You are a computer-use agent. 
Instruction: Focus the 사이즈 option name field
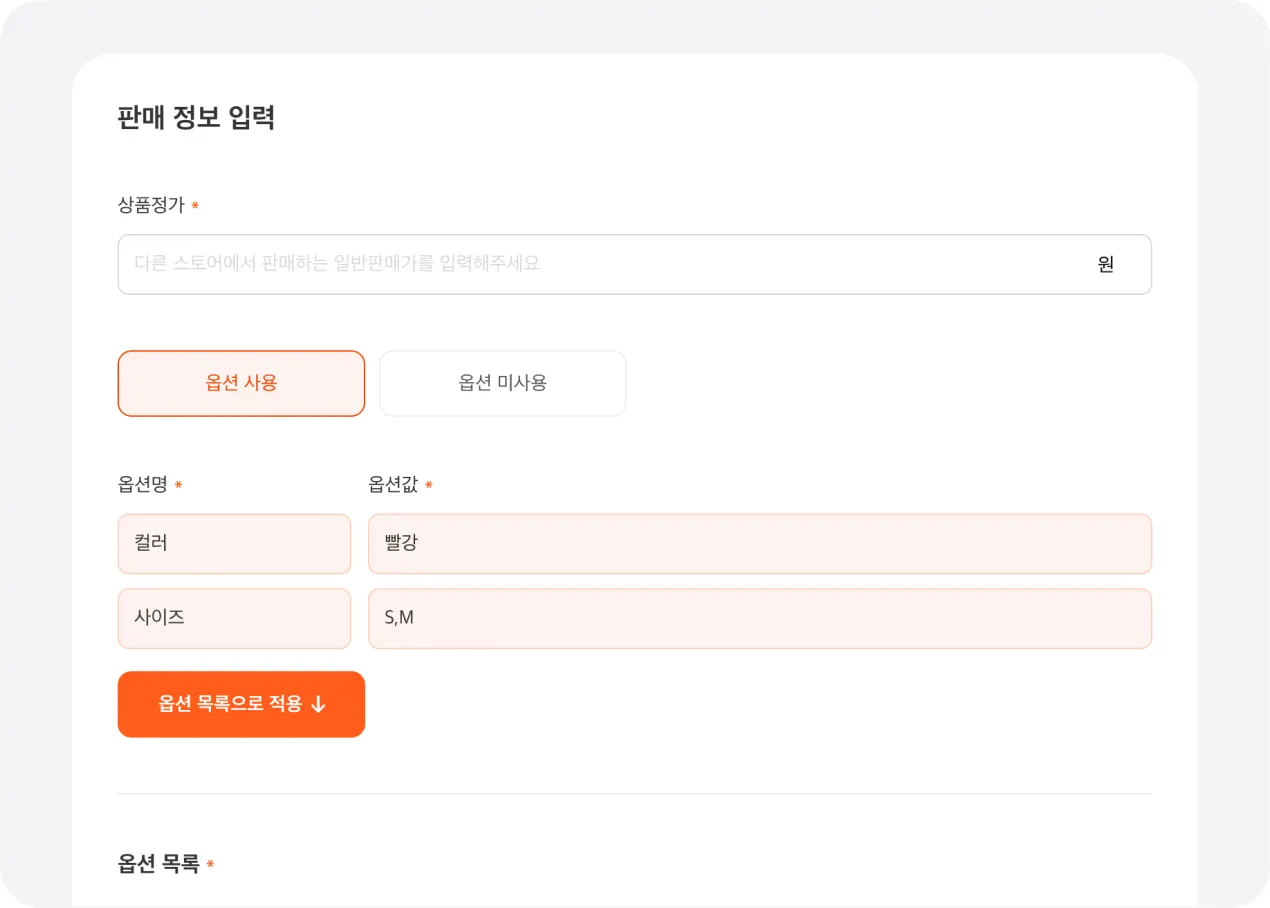[x=234, y=618]
